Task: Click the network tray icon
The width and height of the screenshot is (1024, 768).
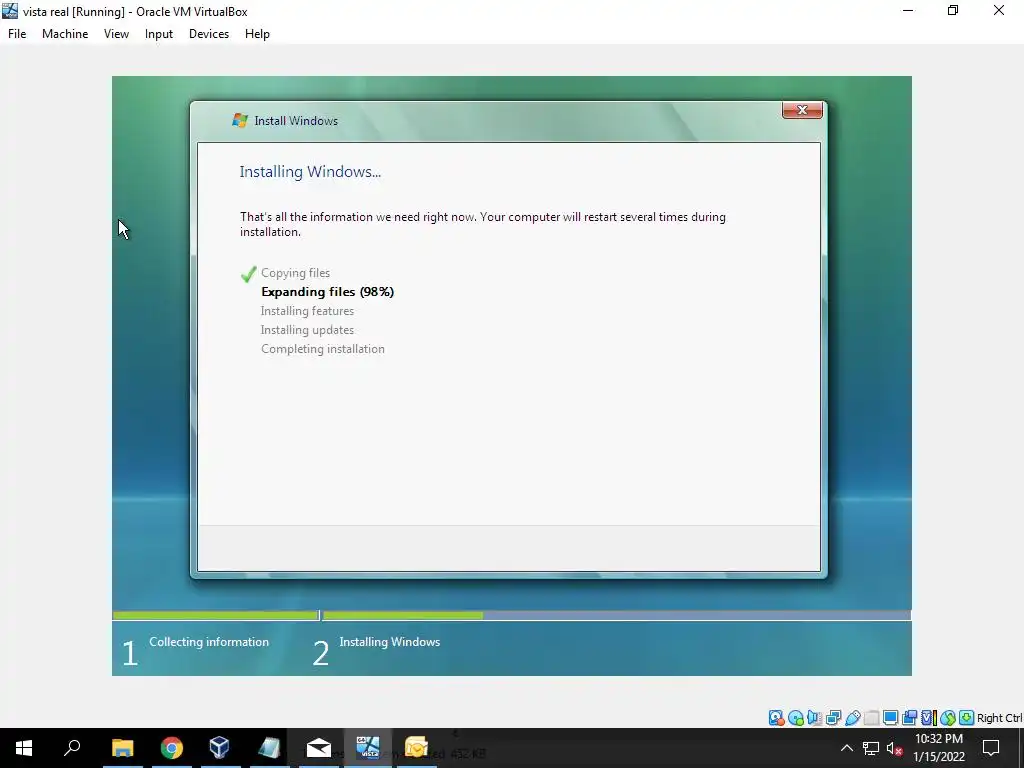Action: (871, 748)
